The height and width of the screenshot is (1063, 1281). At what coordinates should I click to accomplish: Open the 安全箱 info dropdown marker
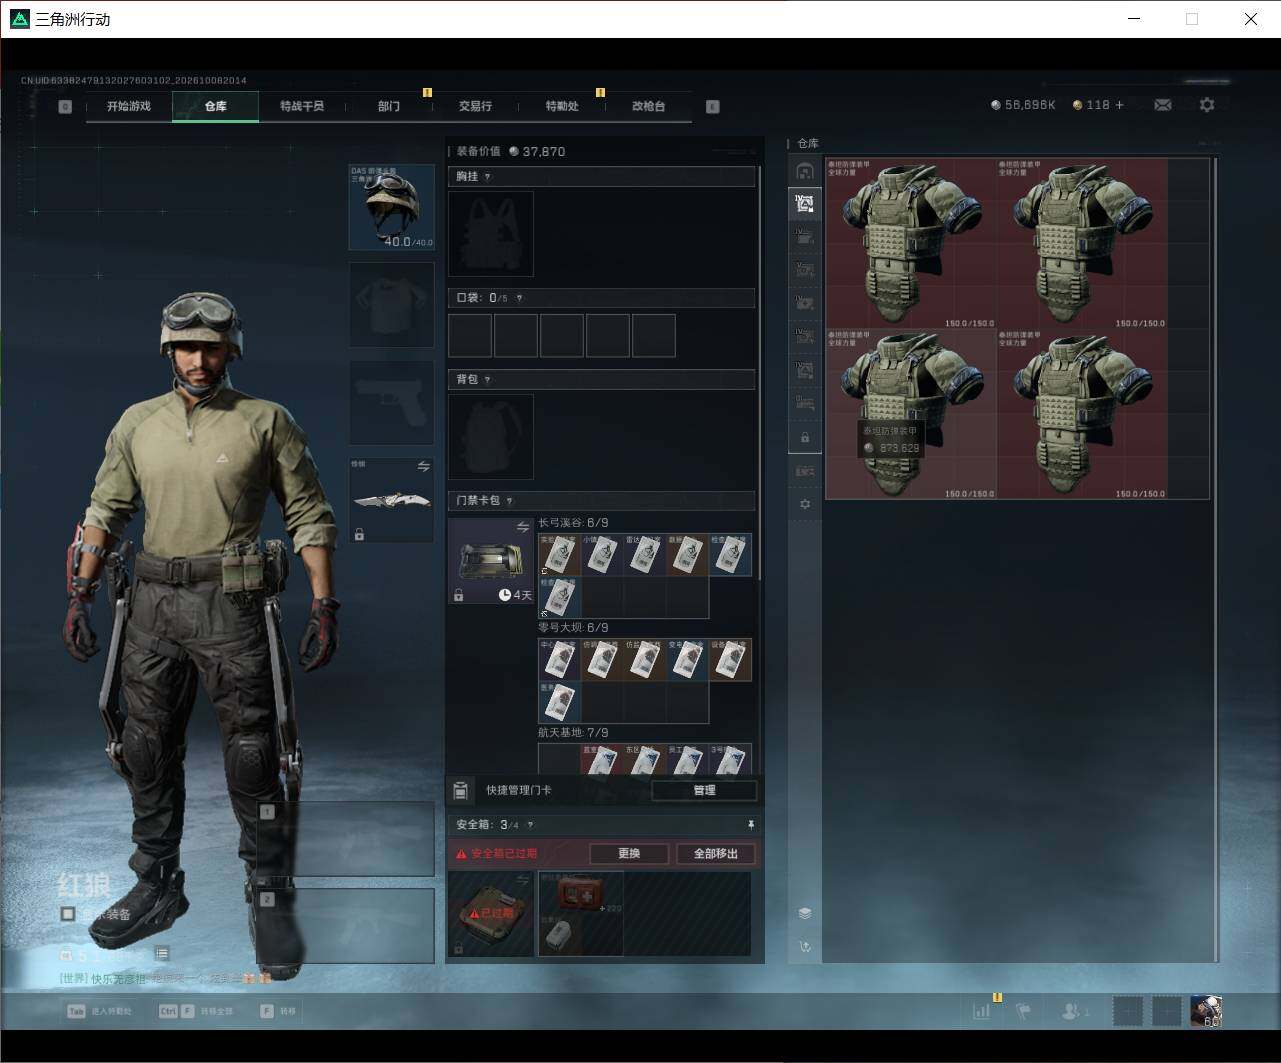coord(530,825)
